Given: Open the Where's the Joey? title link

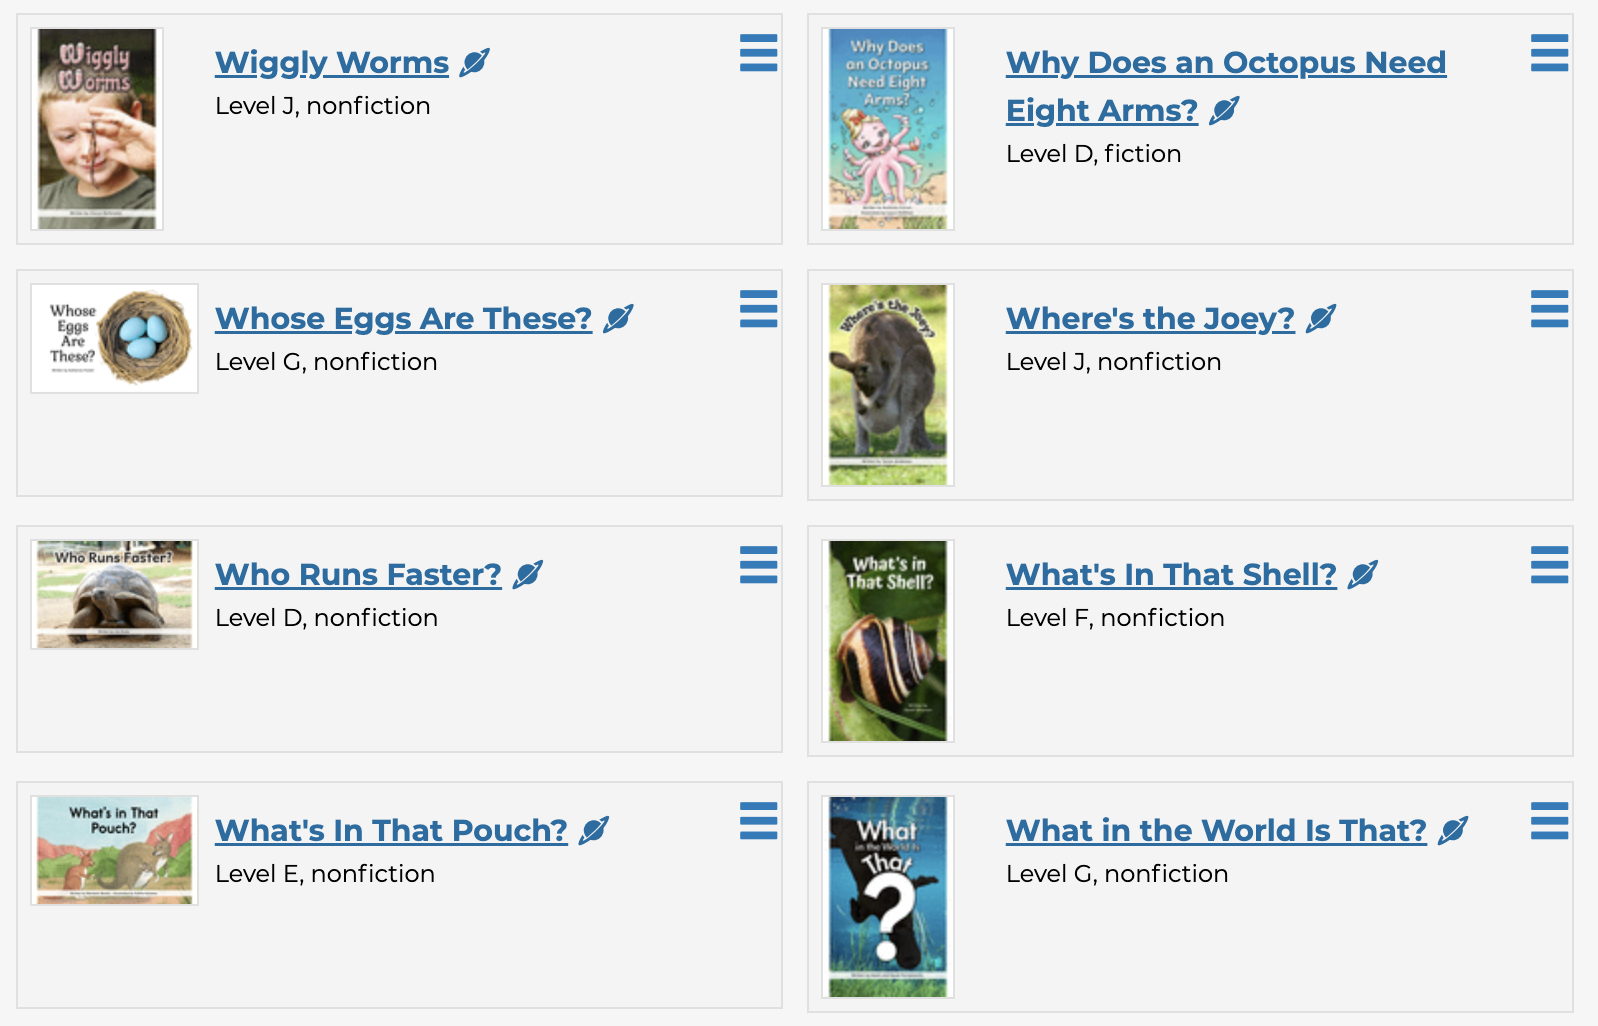Looking at the screenshot, I should [x=1150, y=319].
